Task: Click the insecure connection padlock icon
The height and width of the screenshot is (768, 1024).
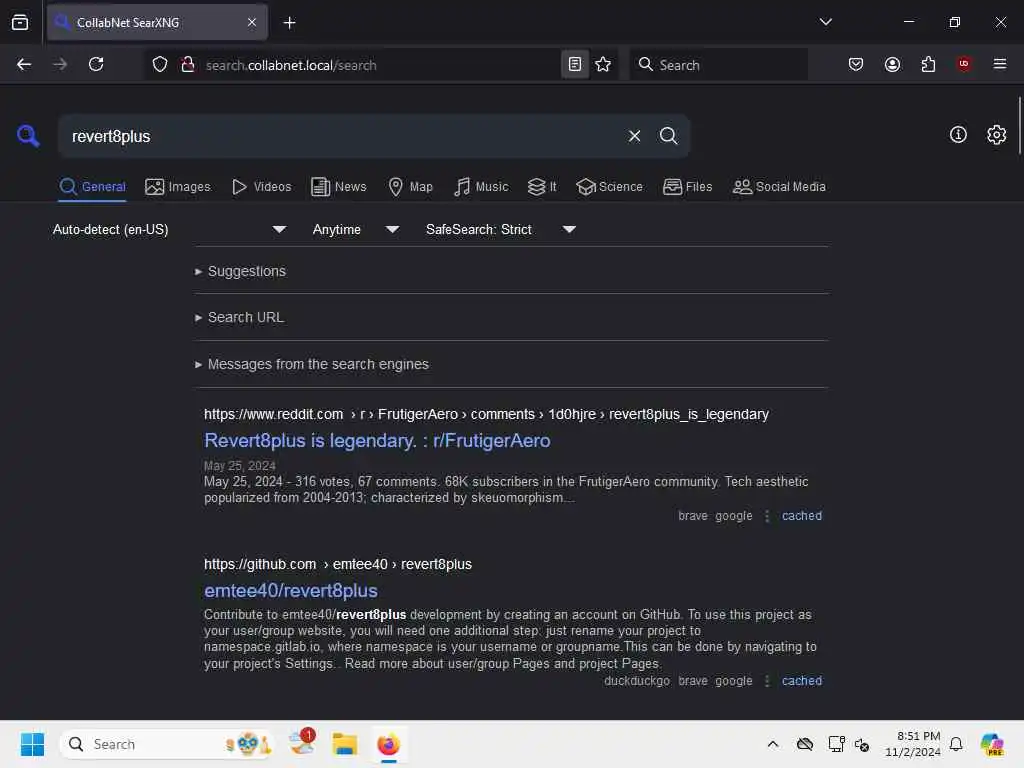Action: click(x=187, y=64)
